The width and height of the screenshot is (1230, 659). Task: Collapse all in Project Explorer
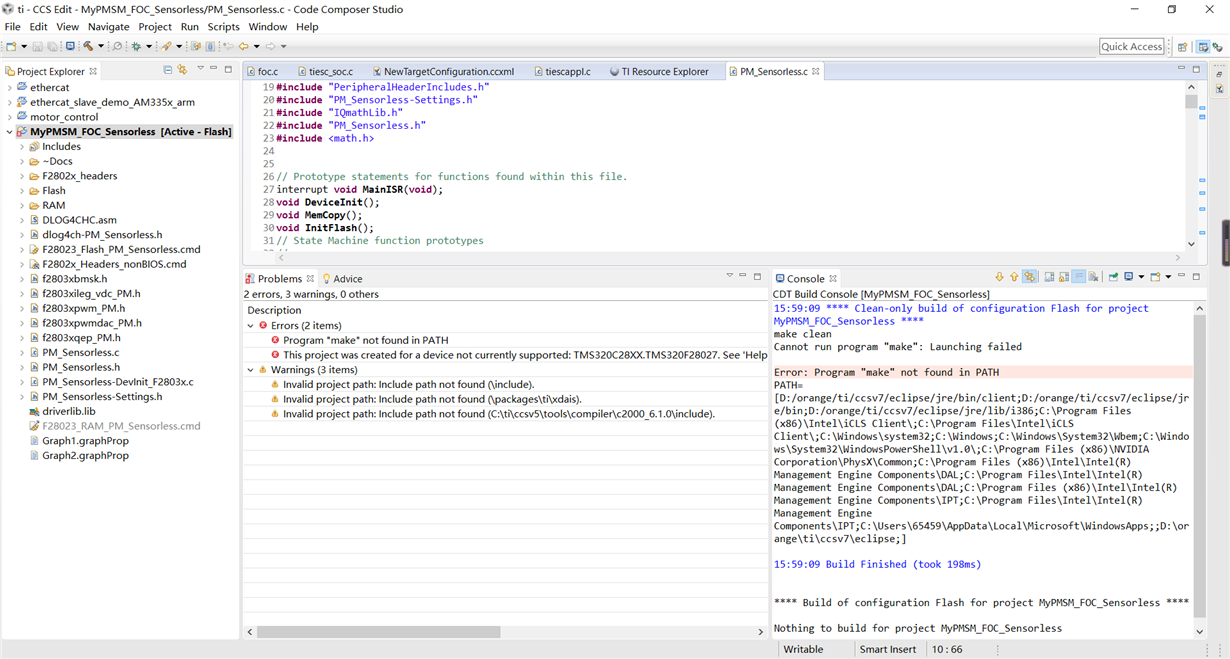(167, 70)
